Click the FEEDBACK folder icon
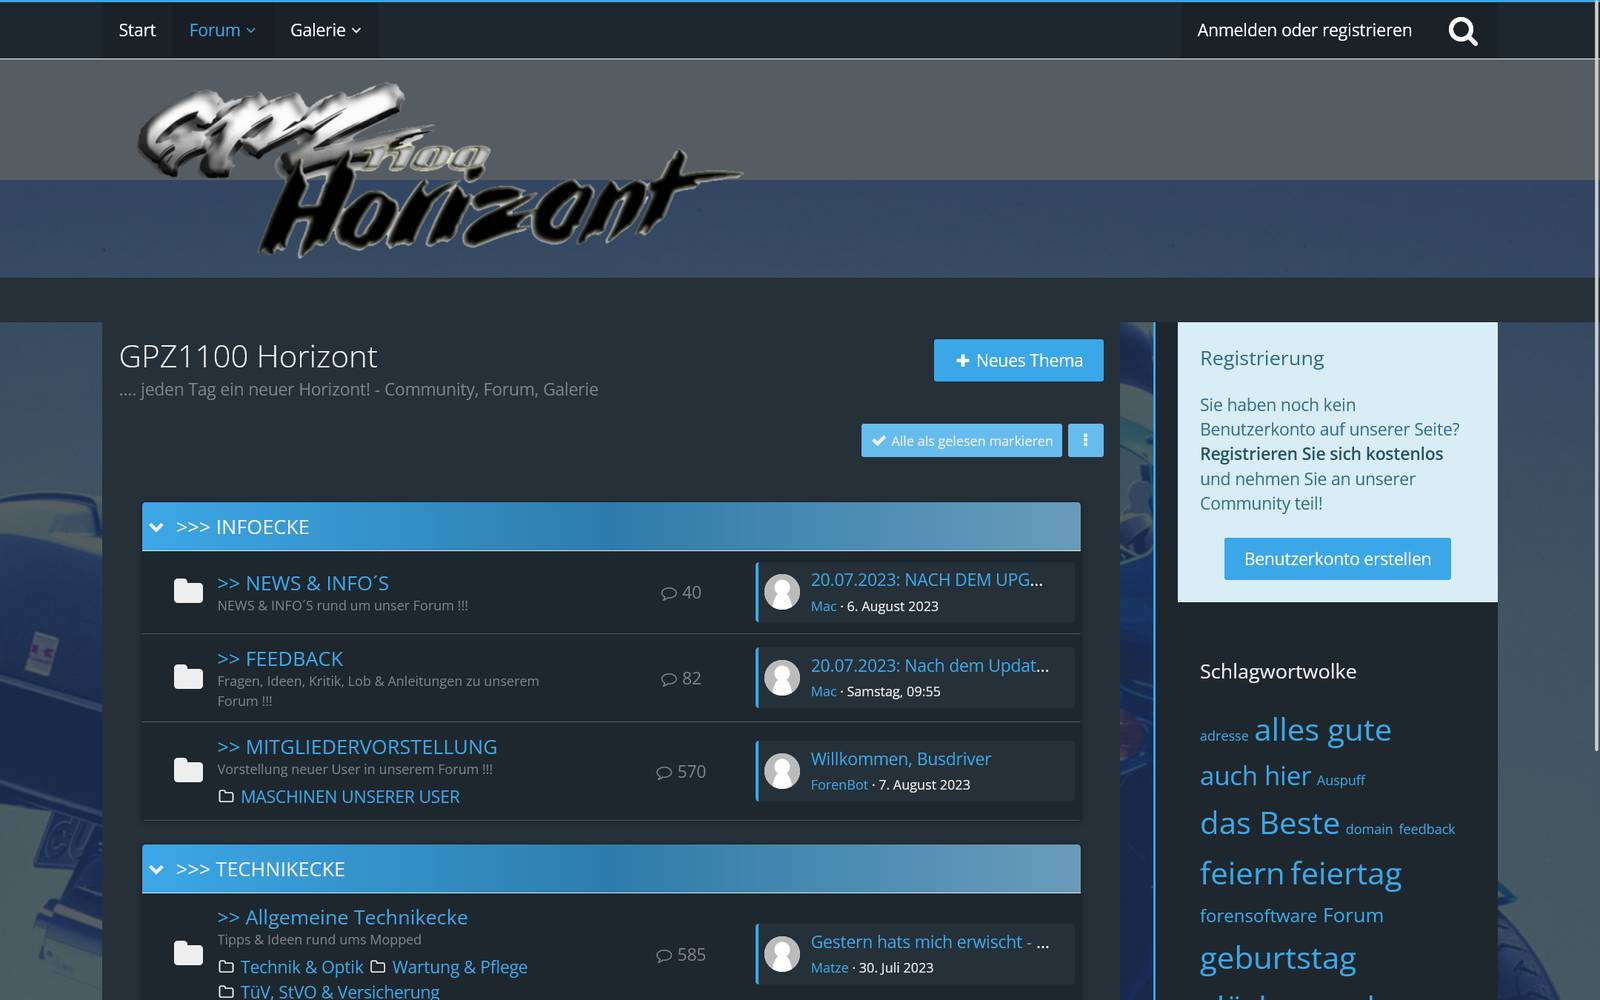This screenshot has height=1000, width=1600. 188,677
